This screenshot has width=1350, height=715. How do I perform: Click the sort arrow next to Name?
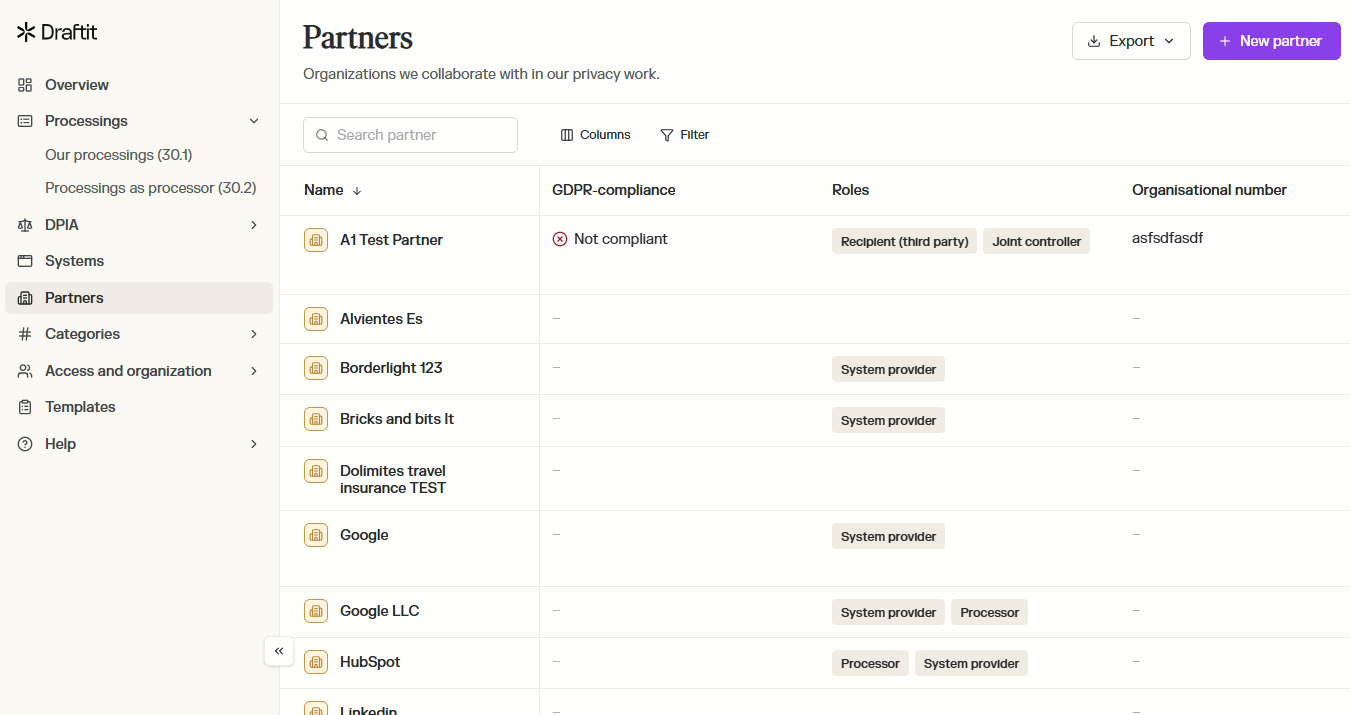click(x=357, y=190)
